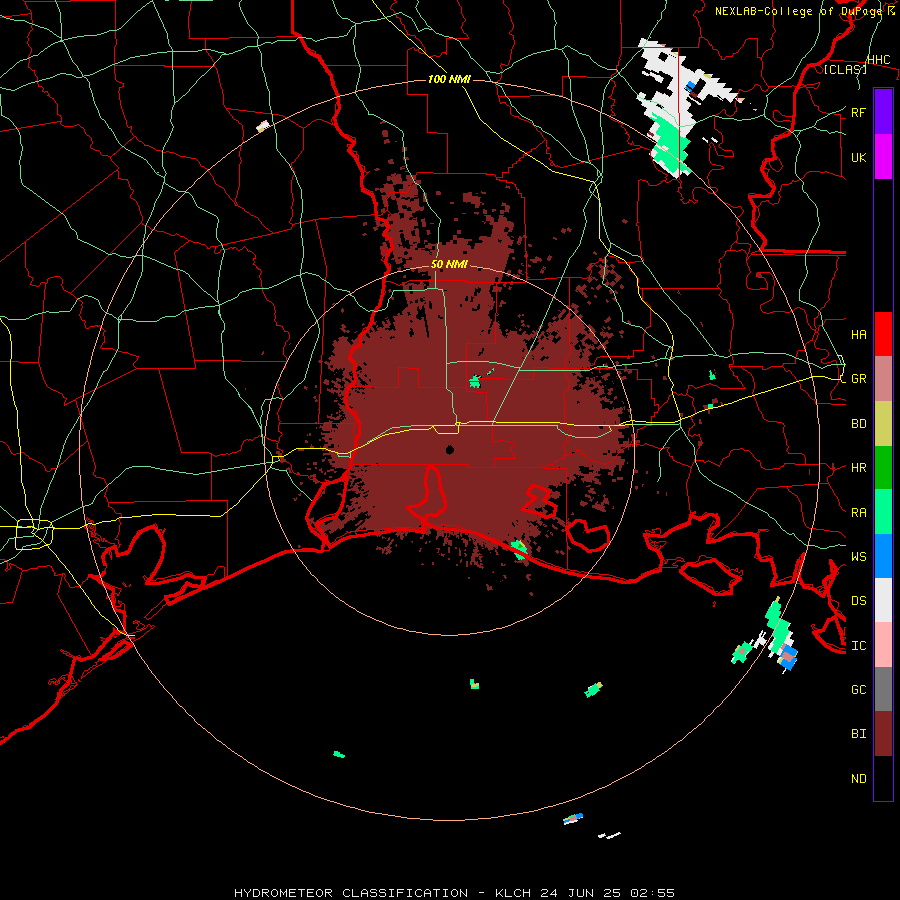Click the "UK" legend label
This screenshot has width=900, height=900.
click(x=858, y=157)
